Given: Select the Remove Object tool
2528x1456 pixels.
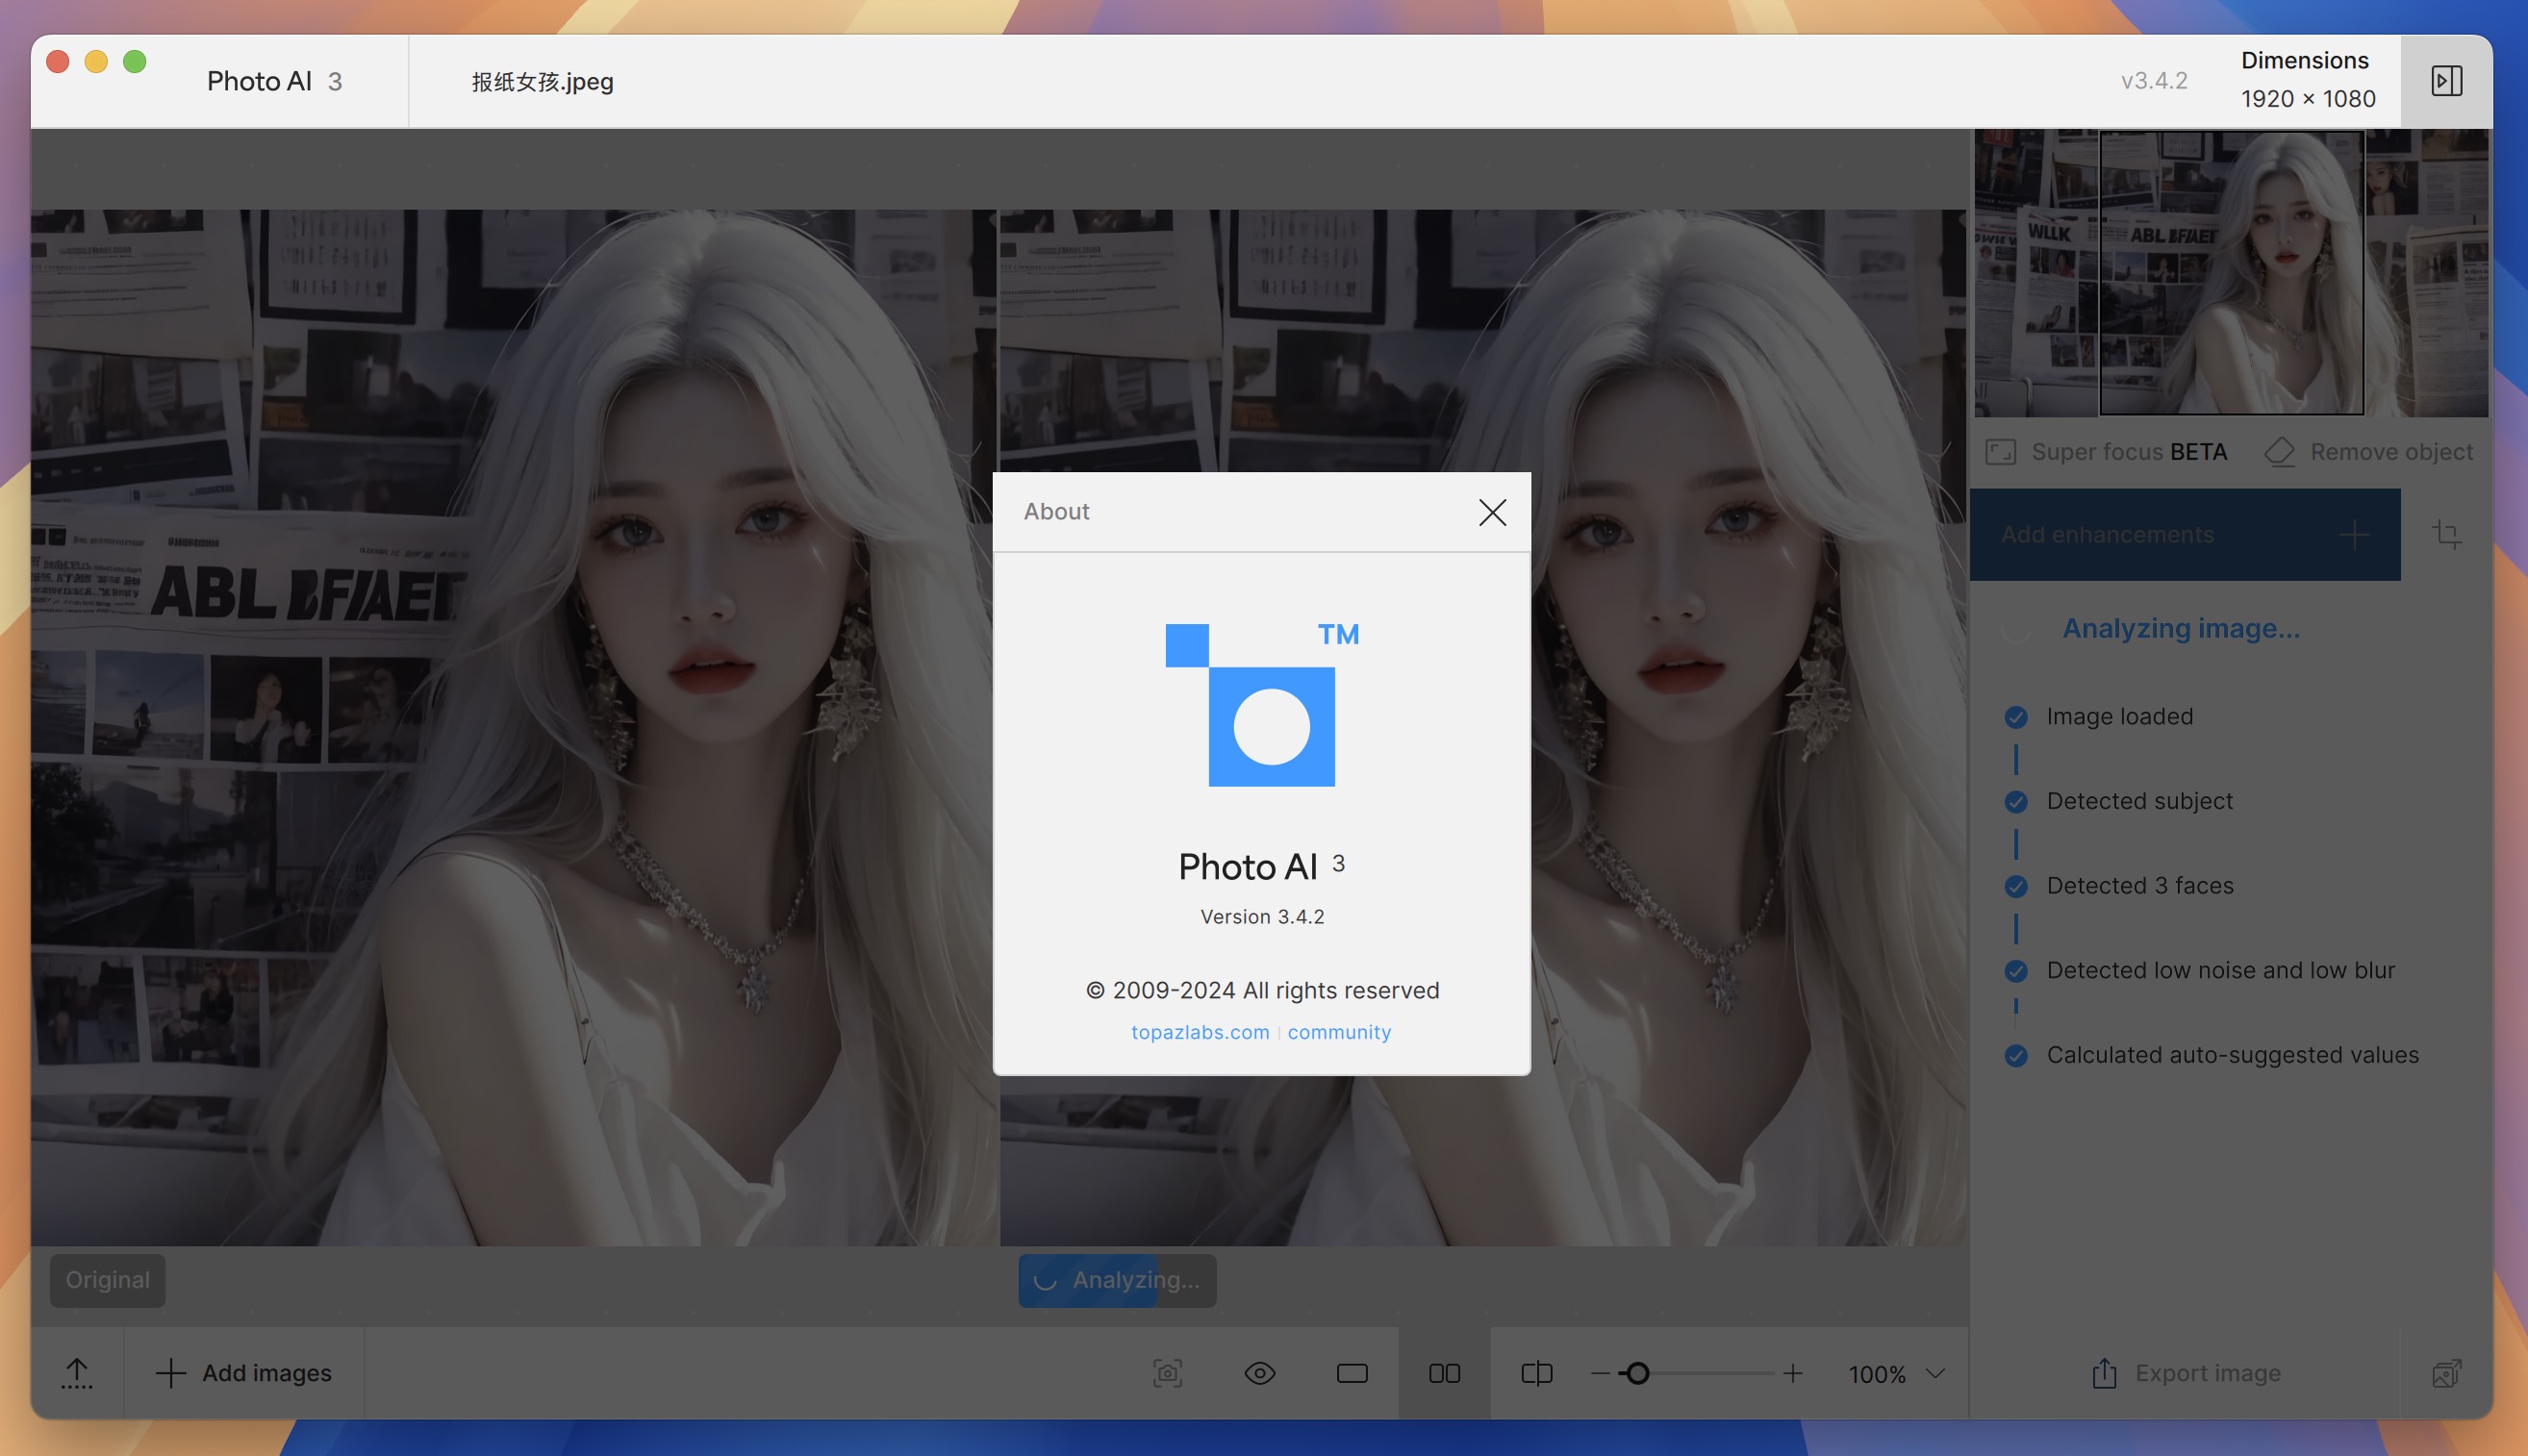Looking at the screenshot, I should click(x=2368, y=451).
